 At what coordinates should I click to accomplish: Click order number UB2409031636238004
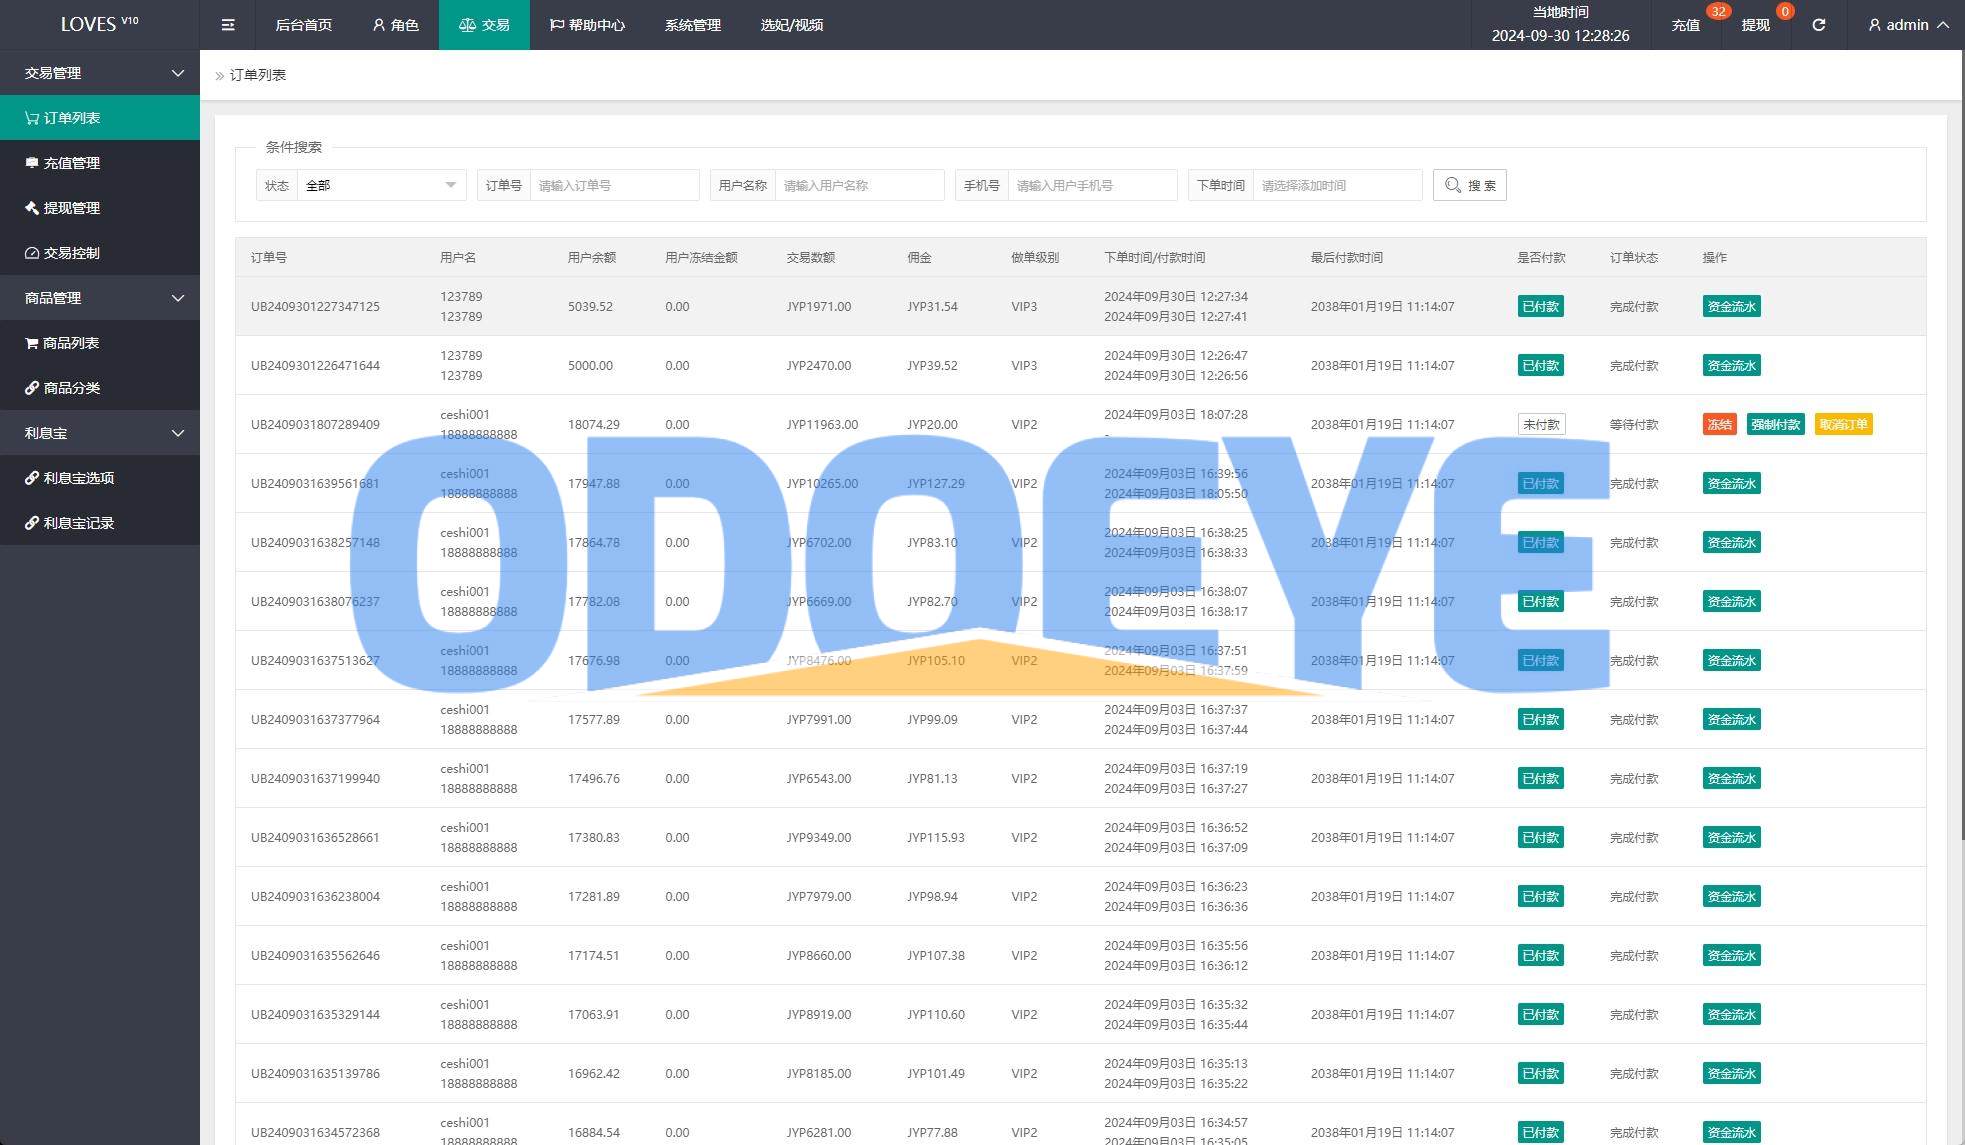pos(315,896)
